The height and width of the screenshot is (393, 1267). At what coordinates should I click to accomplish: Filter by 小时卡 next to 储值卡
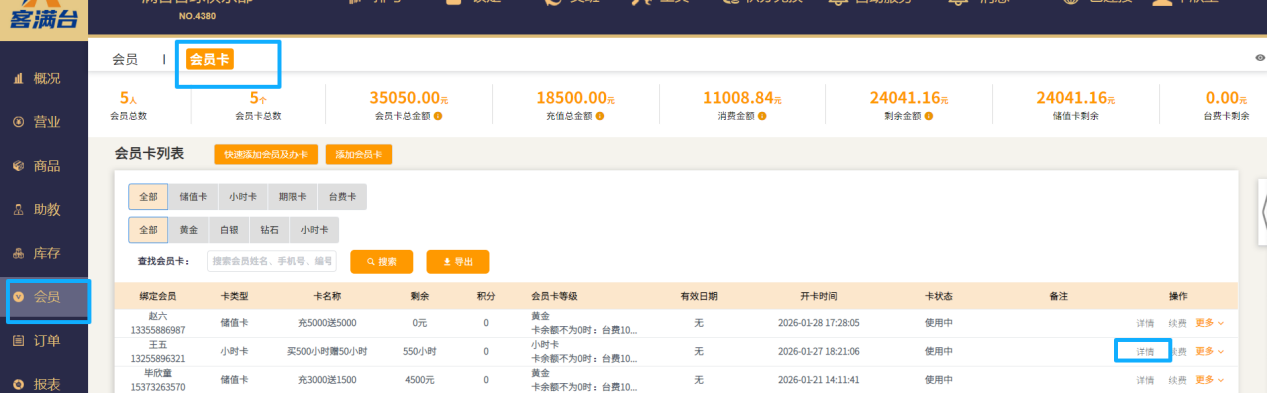click(242, 197)
